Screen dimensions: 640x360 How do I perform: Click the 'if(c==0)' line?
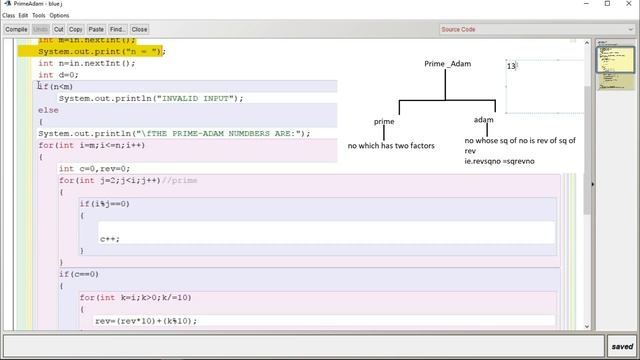[79, 274]
